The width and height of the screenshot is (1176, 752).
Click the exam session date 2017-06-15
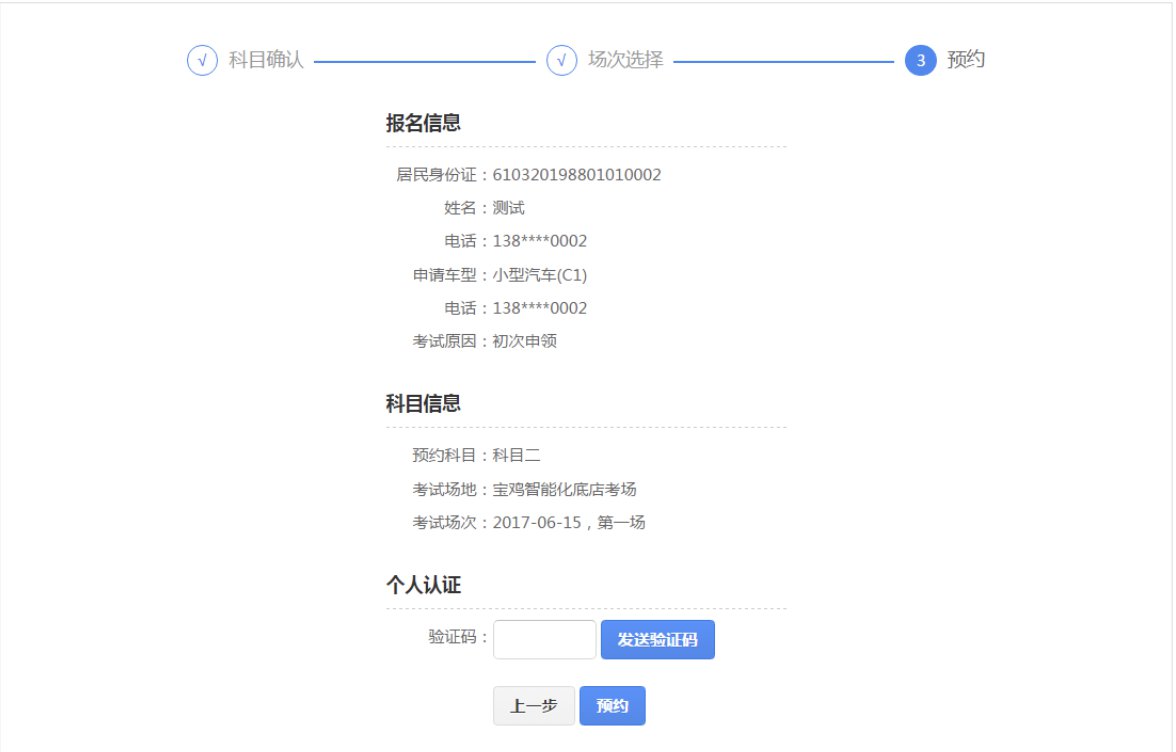tap(539, 523)
